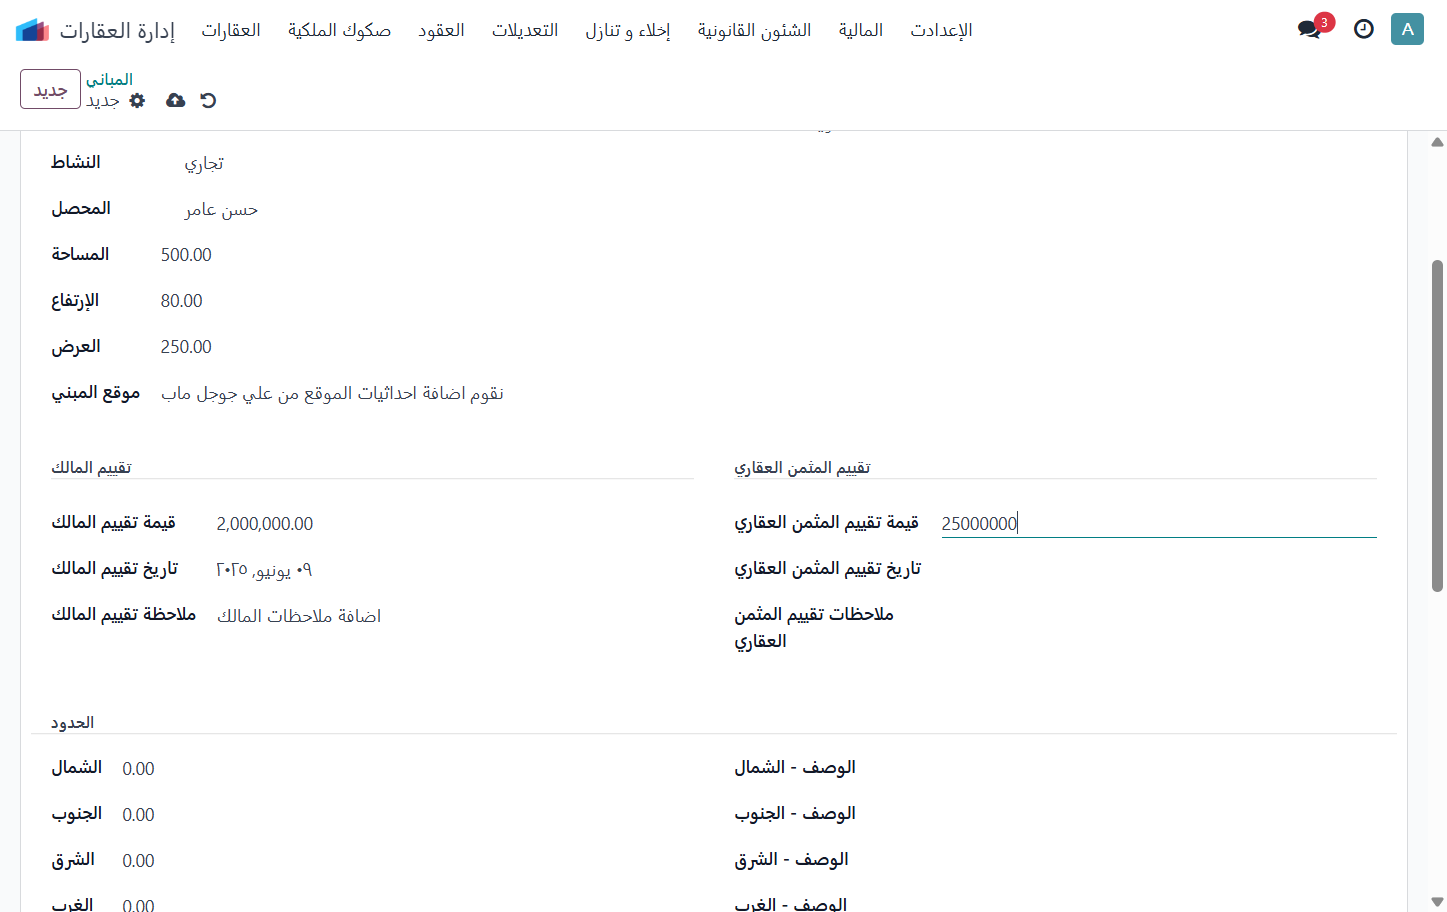Save record with the cloud upload icon
This screenshot has width=1447, height=912.
pyautogui.click(x=175, y=100)
